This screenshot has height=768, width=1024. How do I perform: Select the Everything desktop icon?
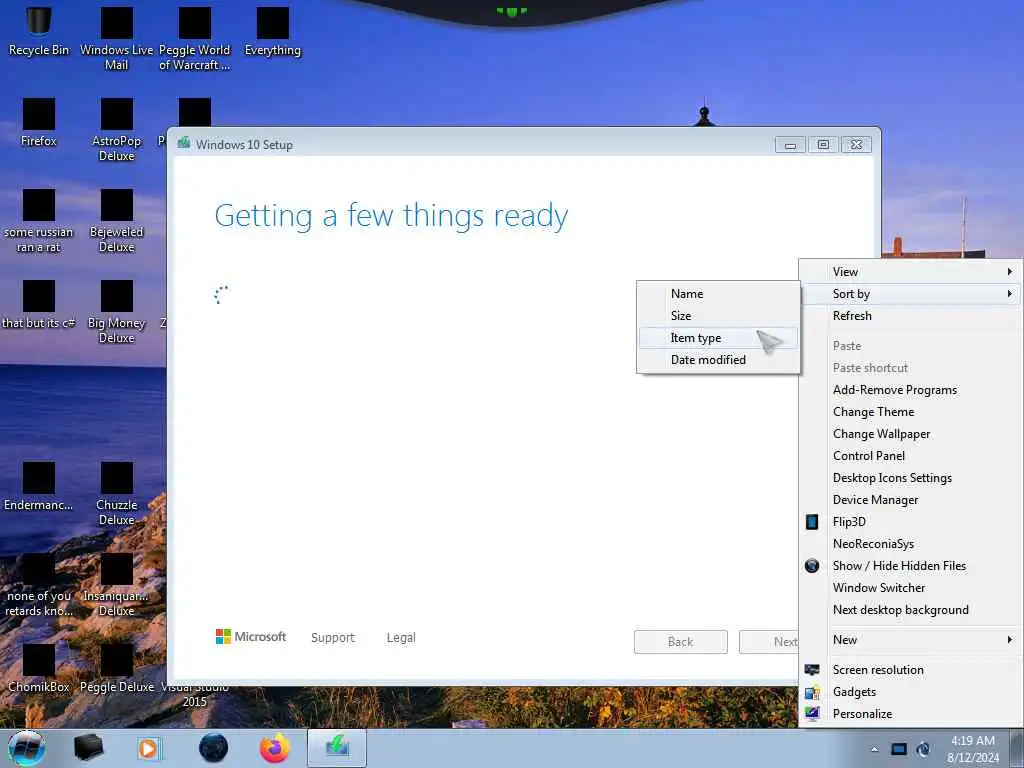[273, 31]
